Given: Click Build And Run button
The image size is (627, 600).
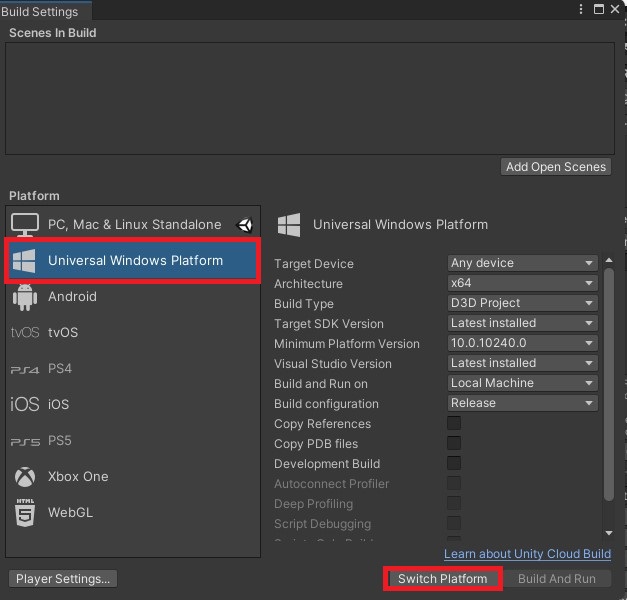Looking at the screenshot, I should (557, 578).
